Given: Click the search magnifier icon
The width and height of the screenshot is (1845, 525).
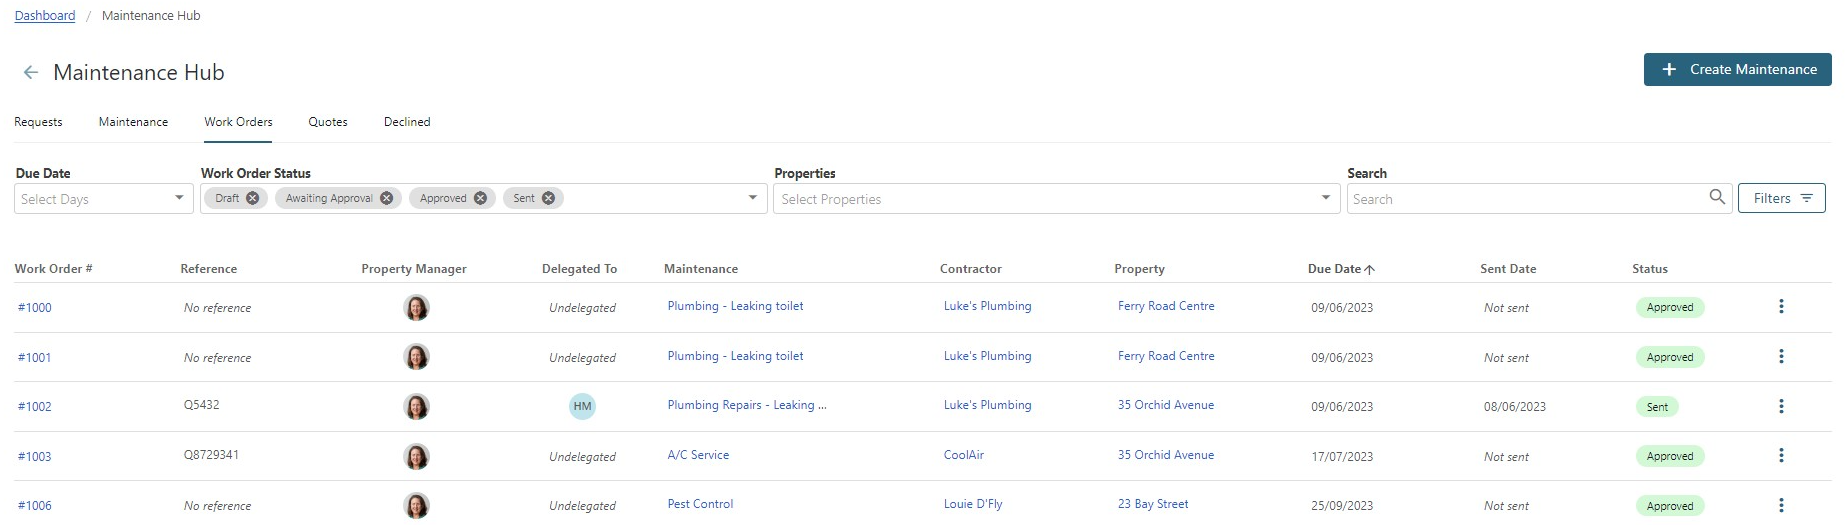Looking at the screenshot, I should click(1717, 197).
